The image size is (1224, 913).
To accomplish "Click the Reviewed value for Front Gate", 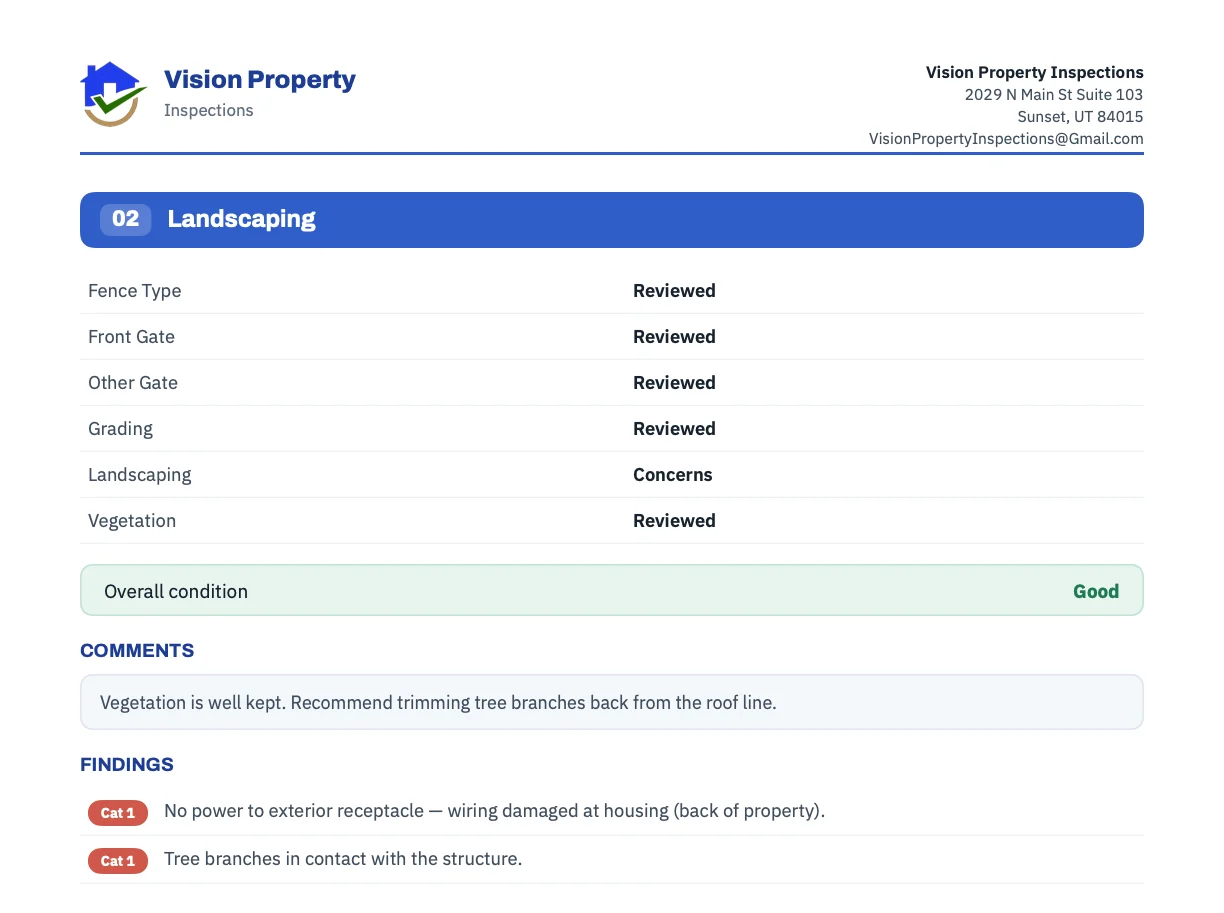I will [x=674, y=337].
